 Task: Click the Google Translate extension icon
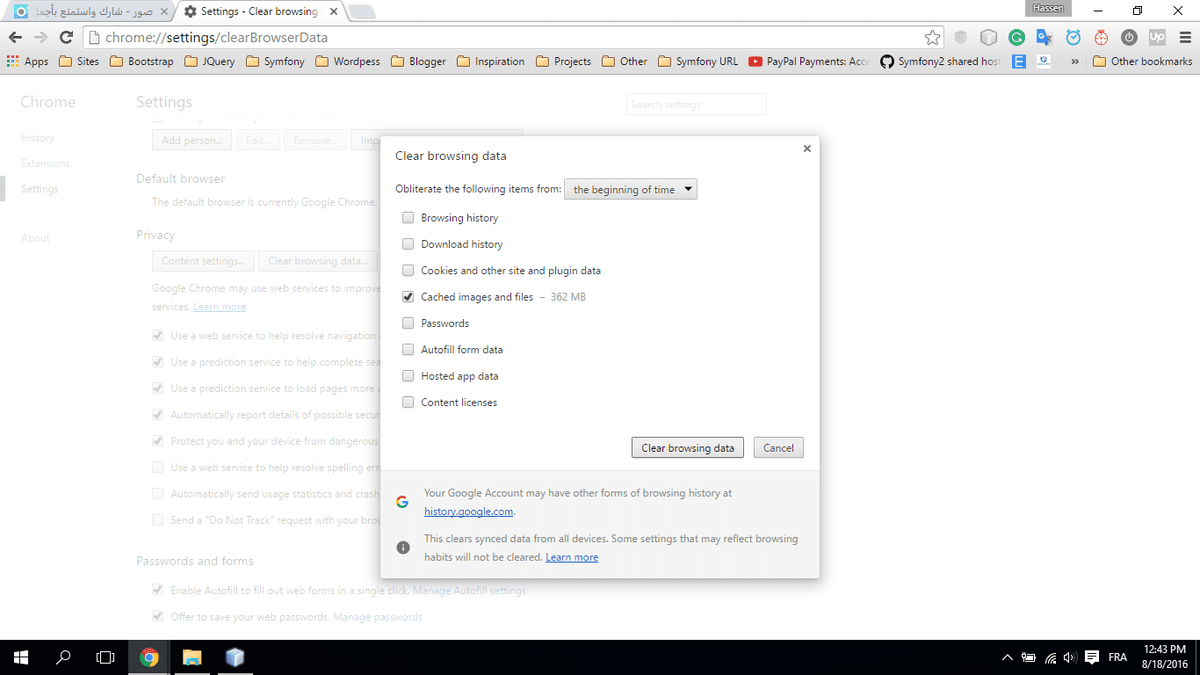tap(1044, 37)
